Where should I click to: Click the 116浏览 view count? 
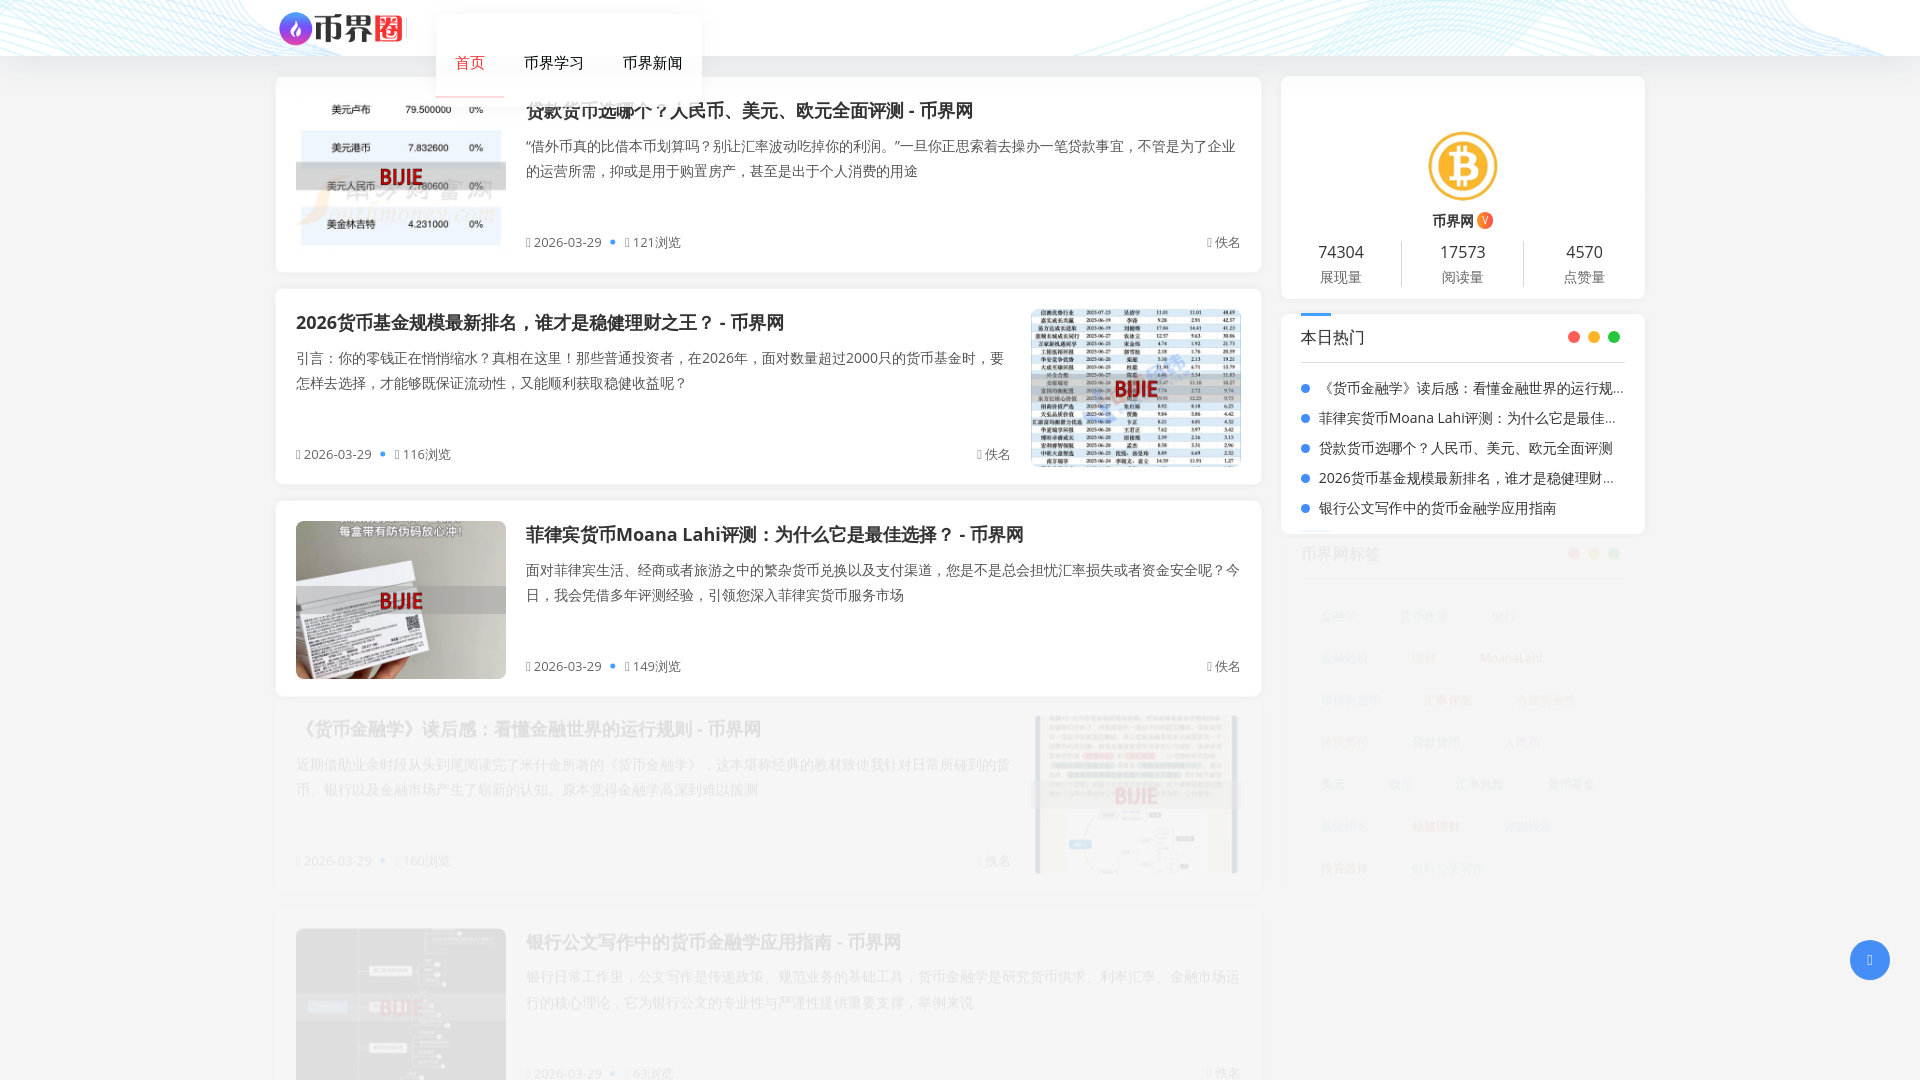(x=423, y=454)
